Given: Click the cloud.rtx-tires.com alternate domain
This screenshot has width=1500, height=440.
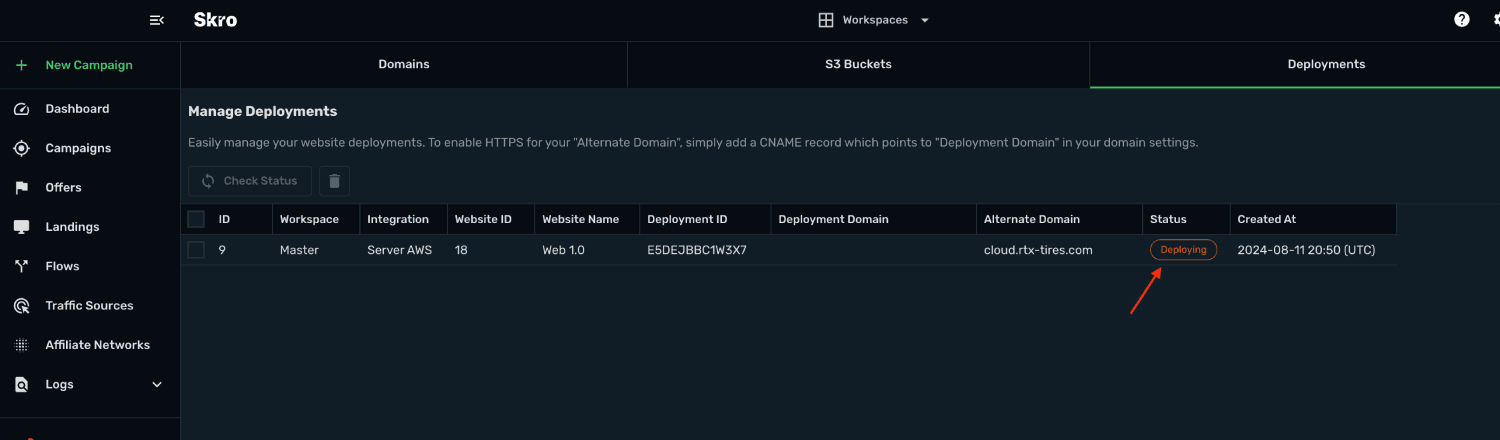Looking at the screenshot, I should 1038,250.
